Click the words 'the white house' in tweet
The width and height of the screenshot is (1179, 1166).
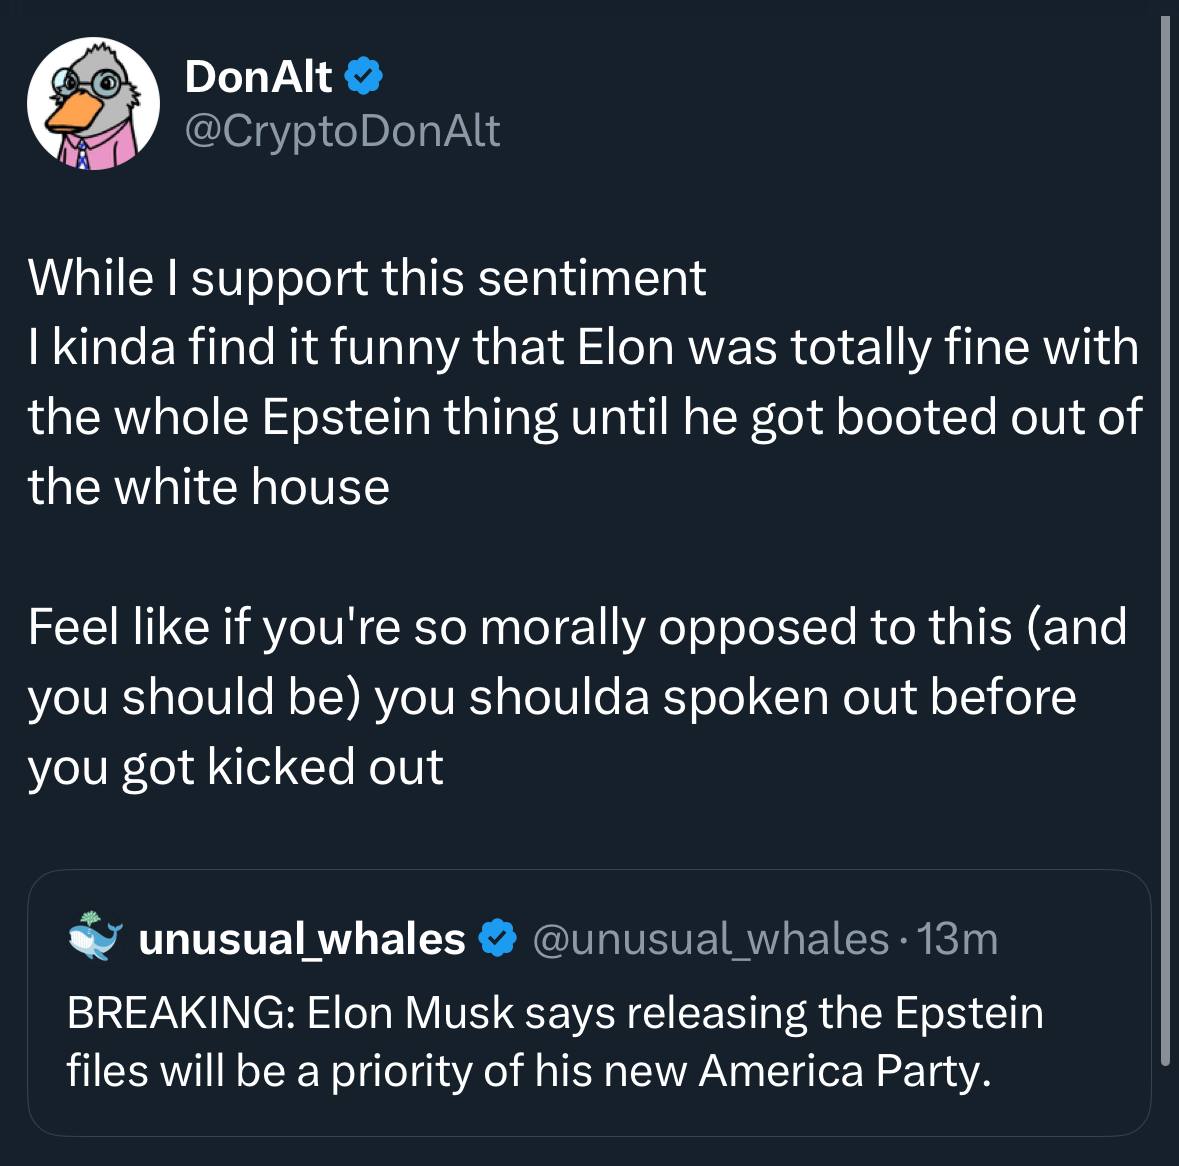pos(209,486)
